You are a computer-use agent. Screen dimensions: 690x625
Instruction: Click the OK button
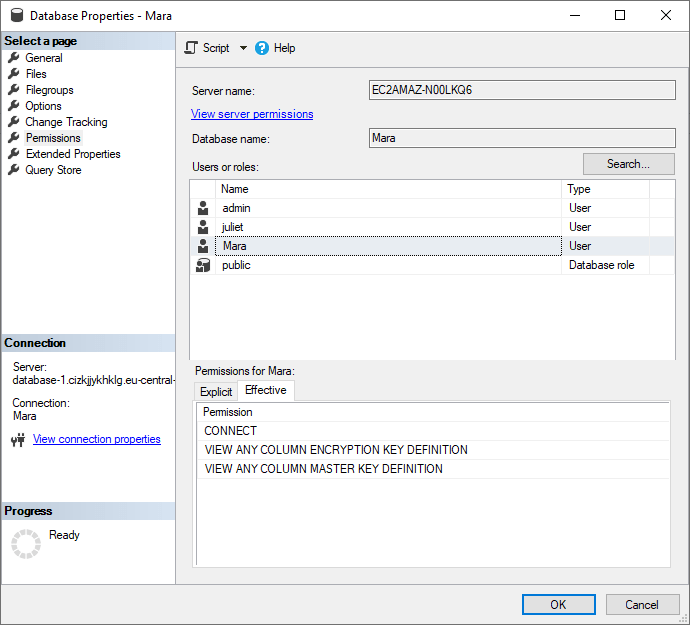558,604
